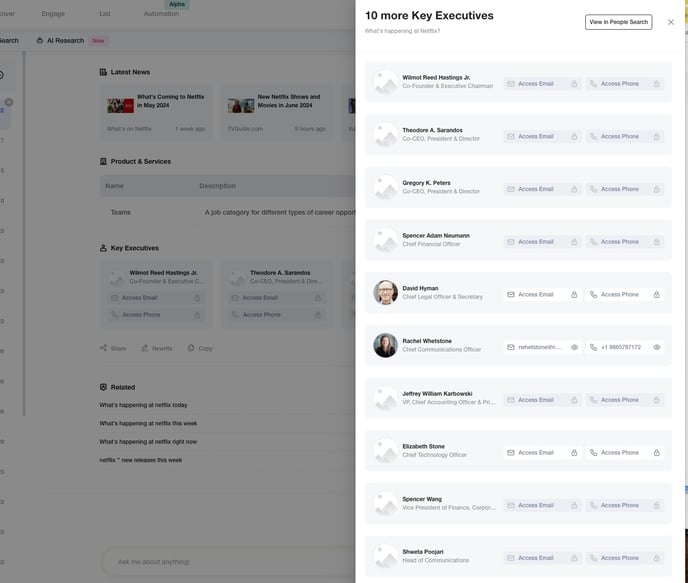
Task: Click TVGuide news article thumbnail
Action: coord(241,106)
